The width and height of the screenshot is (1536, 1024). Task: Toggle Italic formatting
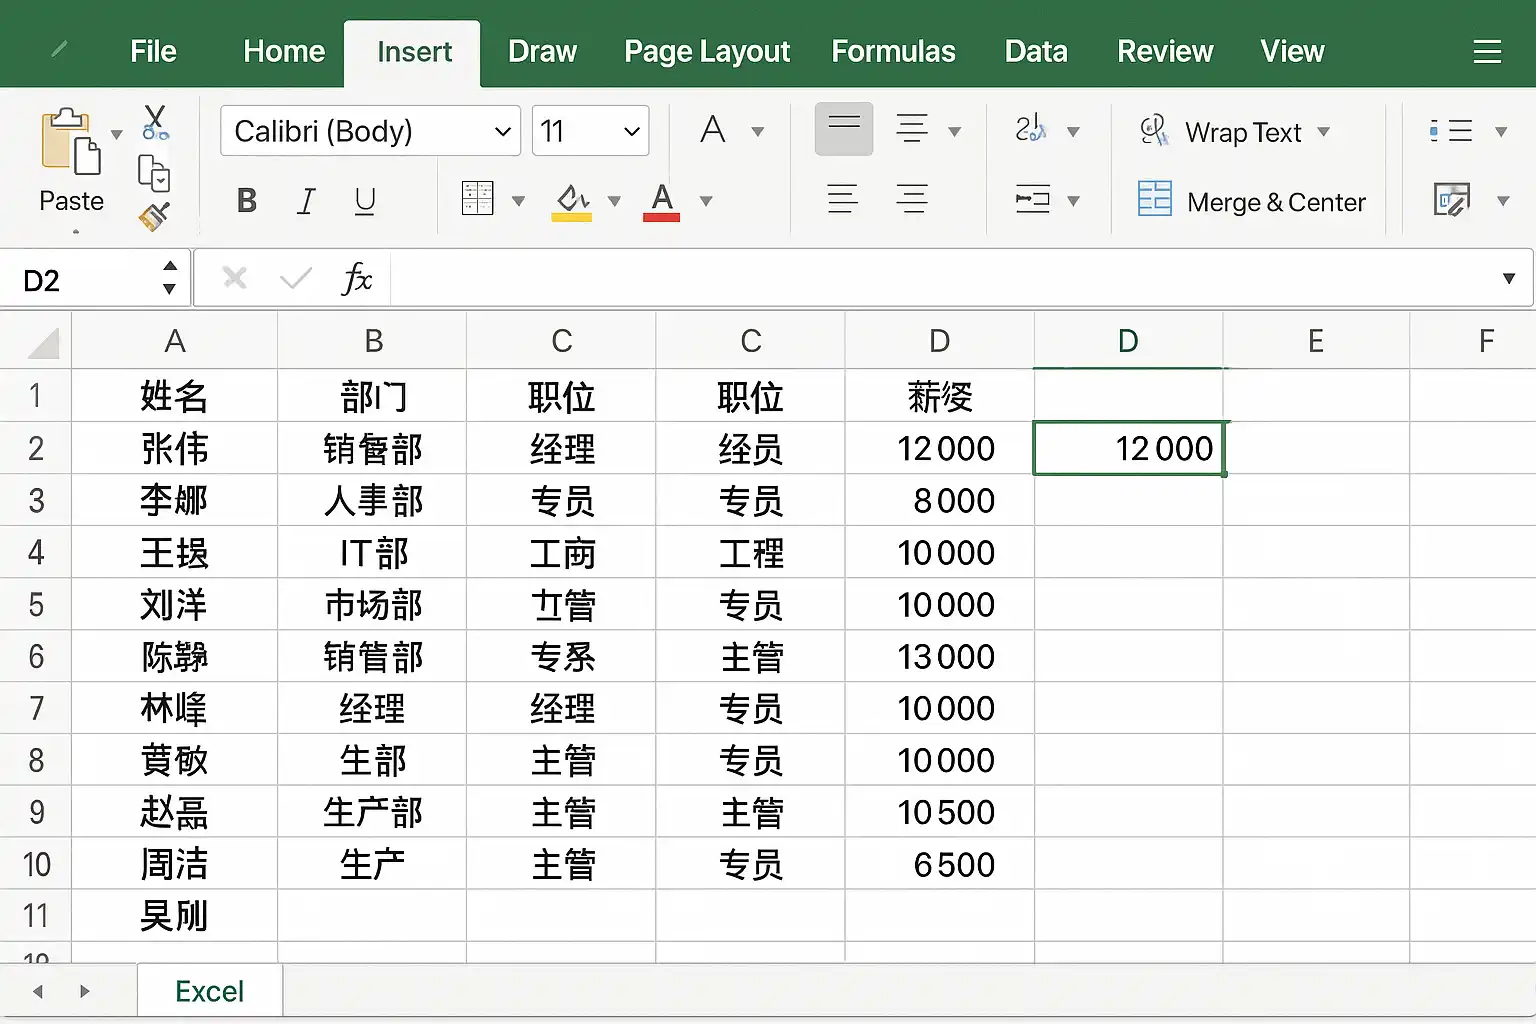coord(306,201)
